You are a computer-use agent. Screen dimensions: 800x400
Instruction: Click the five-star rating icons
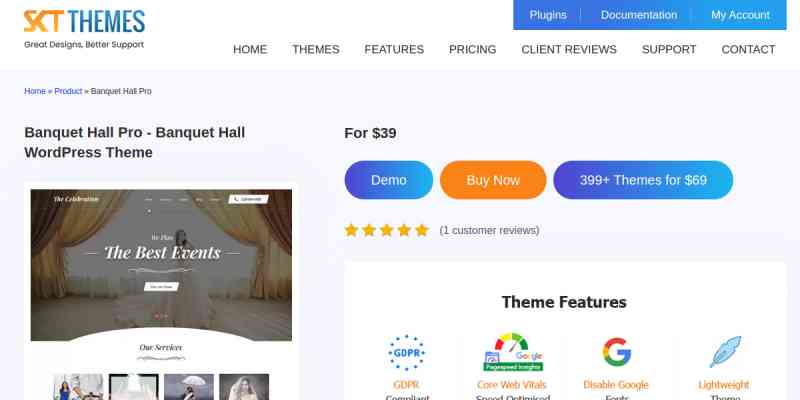coord(386,230)
